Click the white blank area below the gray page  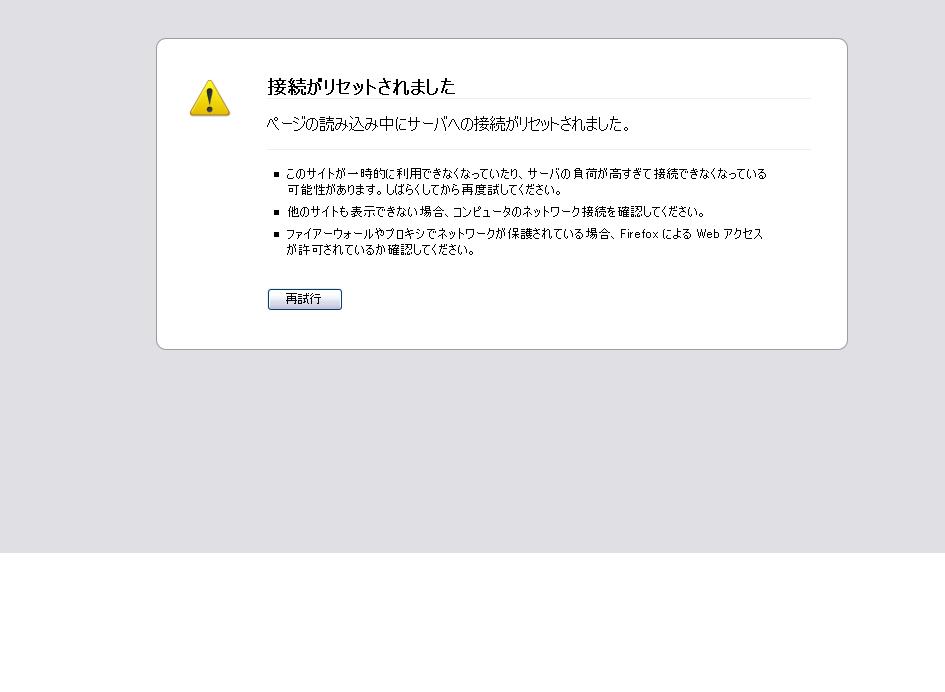pos(472,622)
